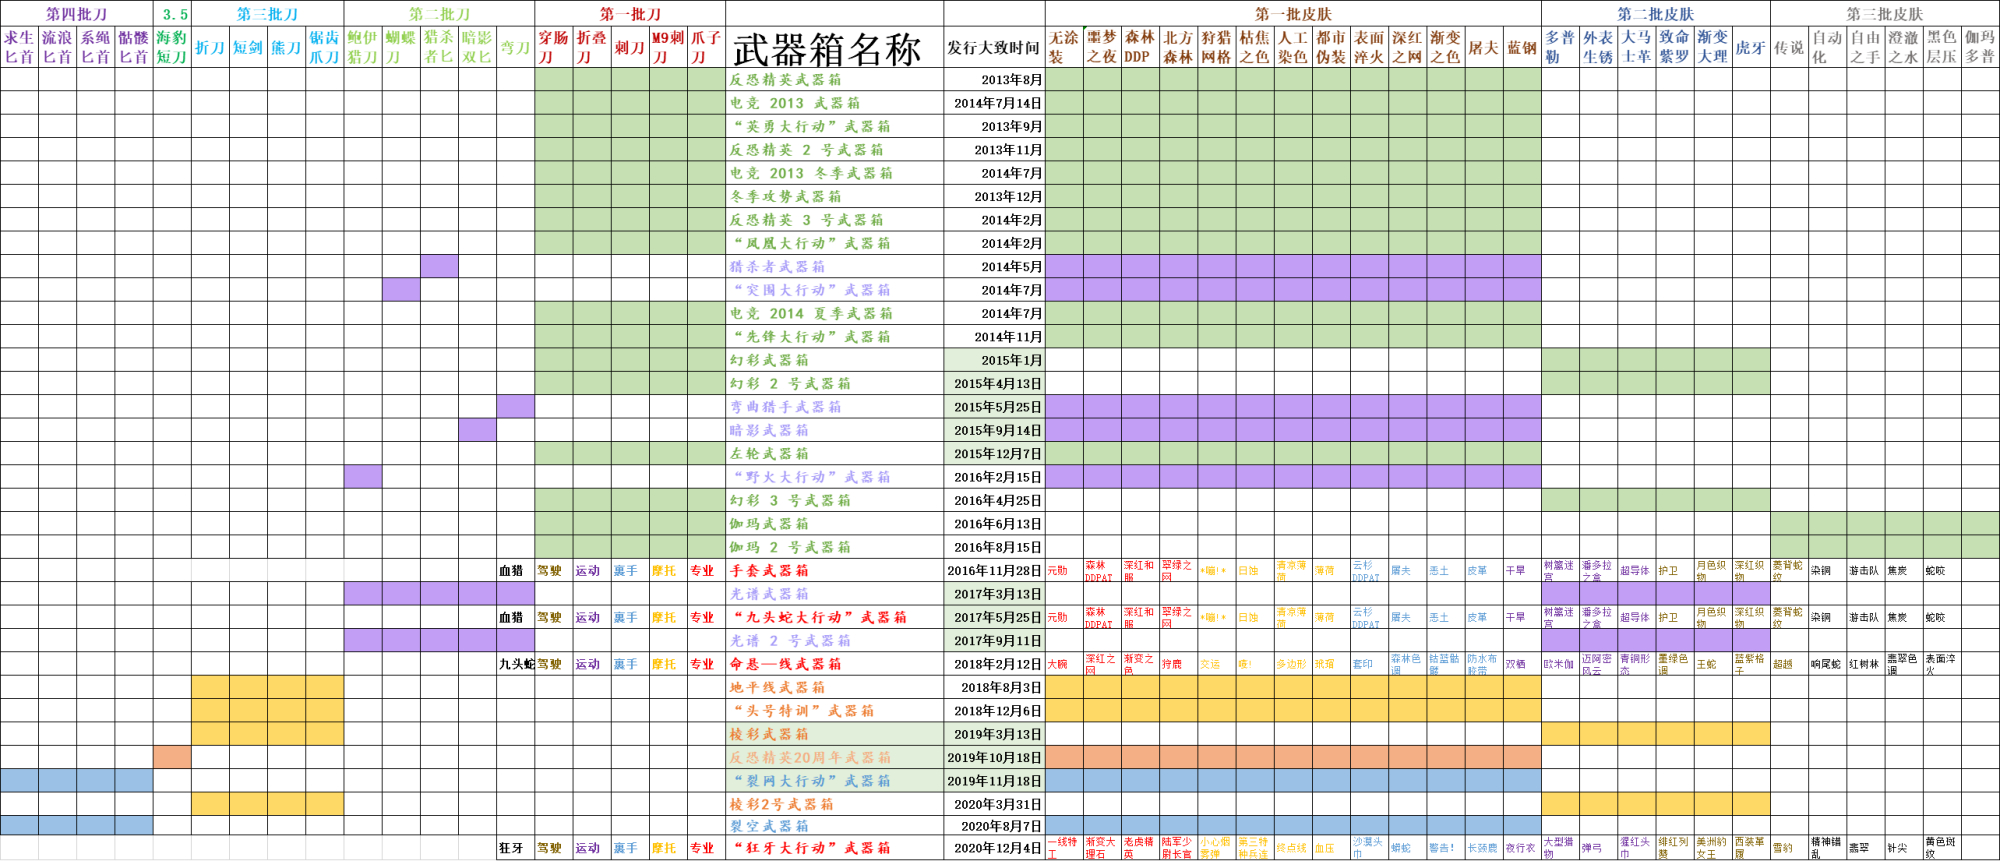
Task: Click the 第三批皮肤 group header
Action: pyautogui.click(x=1884, y=14)
